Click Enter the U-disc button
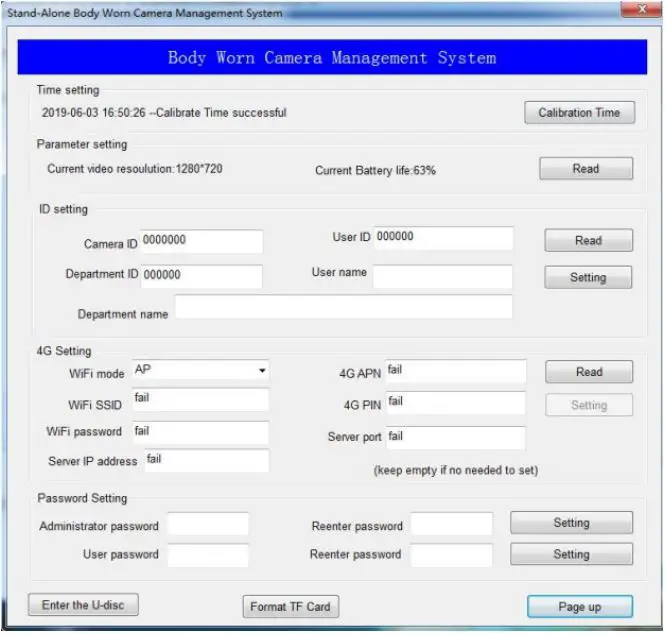666x635 pixels. click(83, 605)
